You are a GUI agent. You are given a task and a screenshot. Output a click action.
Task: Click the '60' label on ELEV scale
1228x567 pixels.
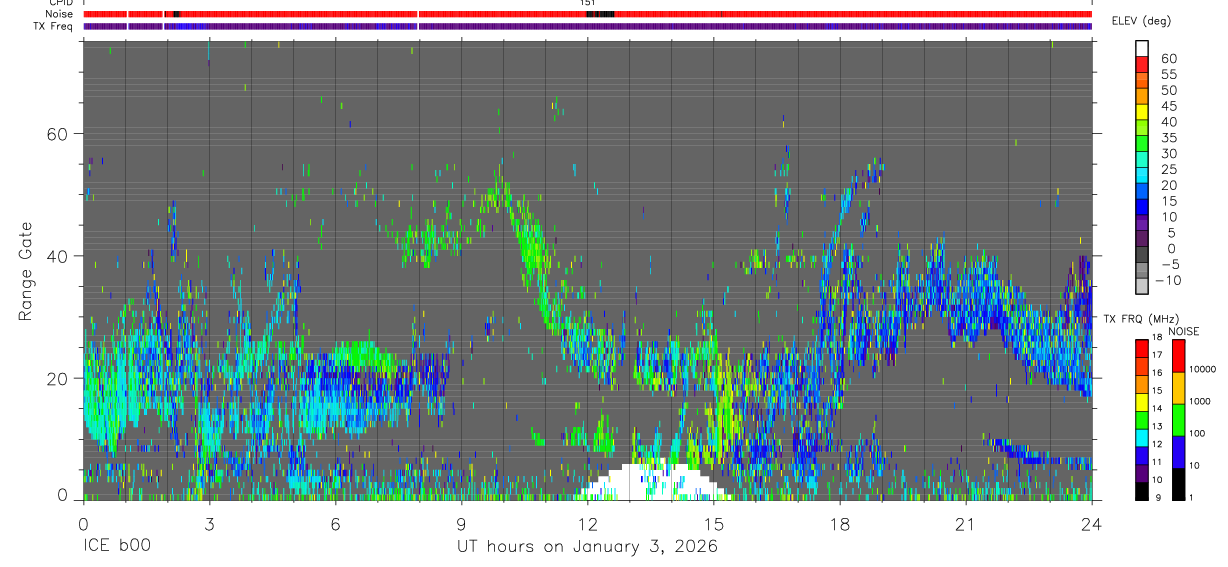(x=1168, y=58)
